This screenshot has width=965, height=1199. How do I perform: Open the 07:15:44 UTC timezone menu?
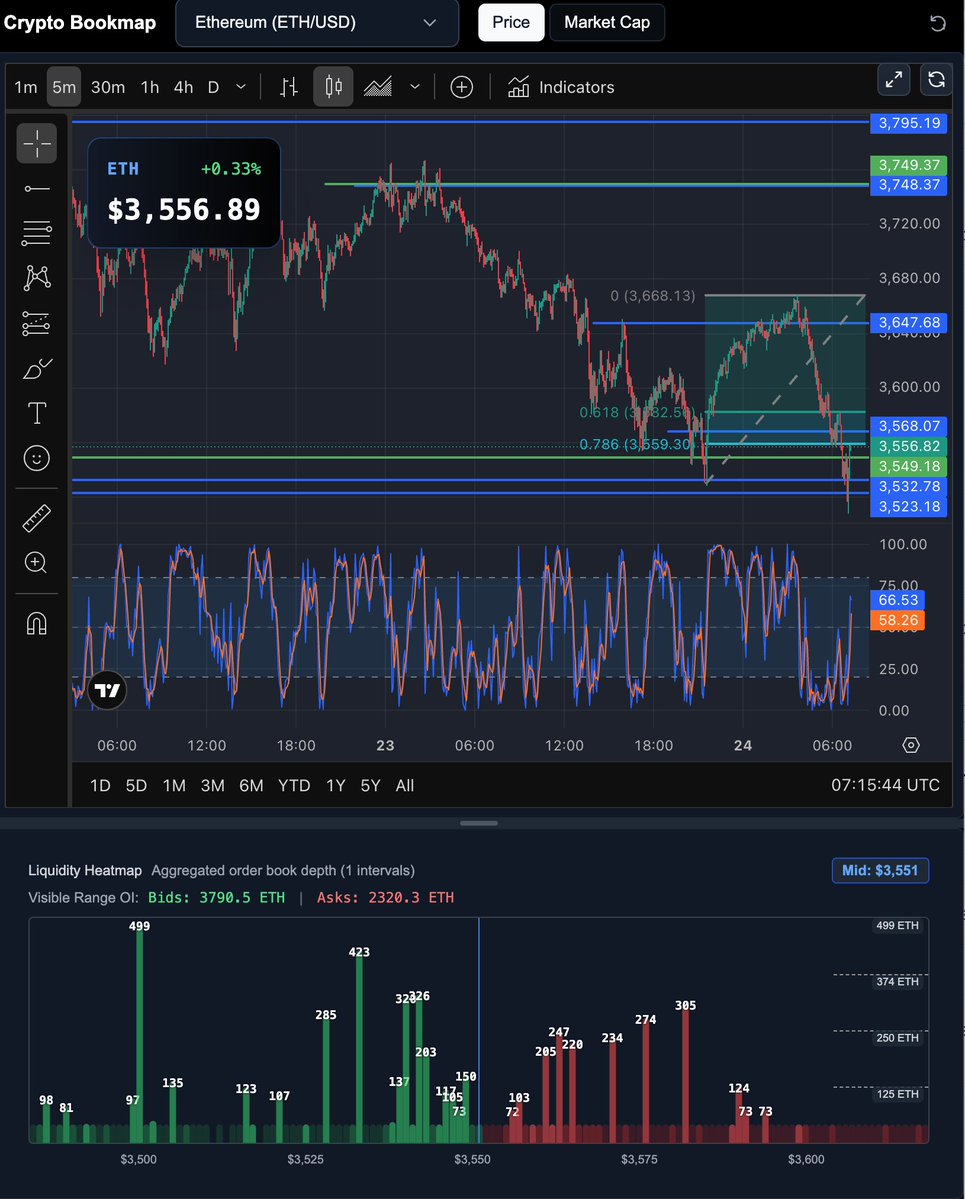(885, 785)
